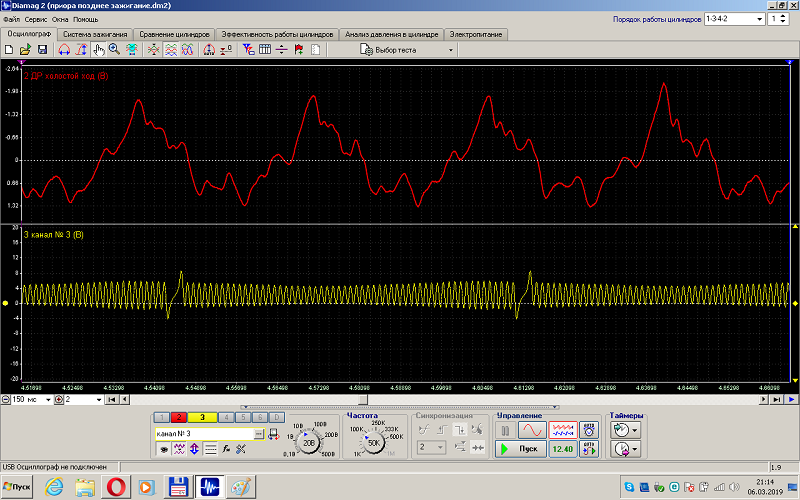Toggle channel 3 yellow button
This screenshot has width=800, height=500.
tap(202, 417)
